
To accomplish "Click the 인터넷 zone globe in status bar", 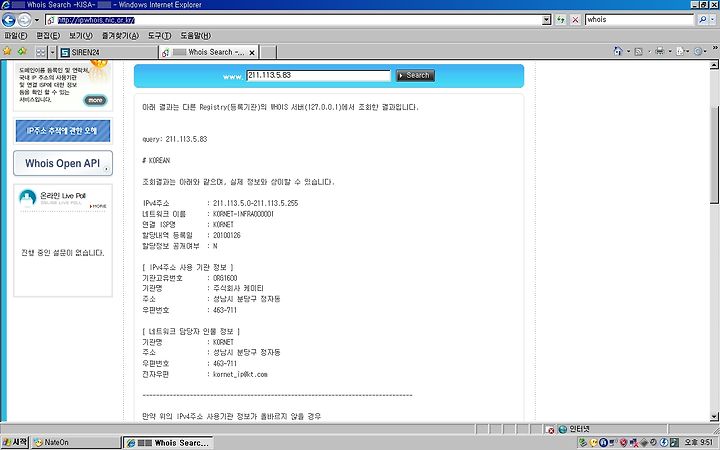I will (x=562, y=429).
